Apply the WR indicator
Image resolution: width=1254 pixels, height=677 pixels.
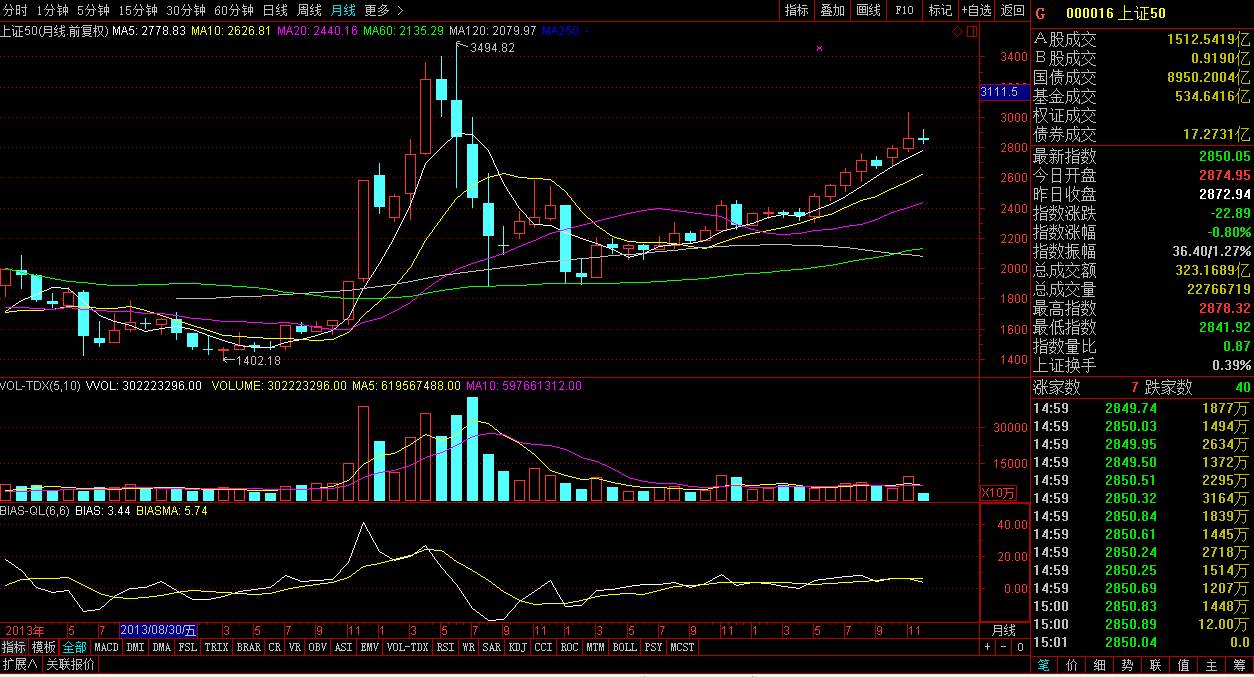click(468, 647)
